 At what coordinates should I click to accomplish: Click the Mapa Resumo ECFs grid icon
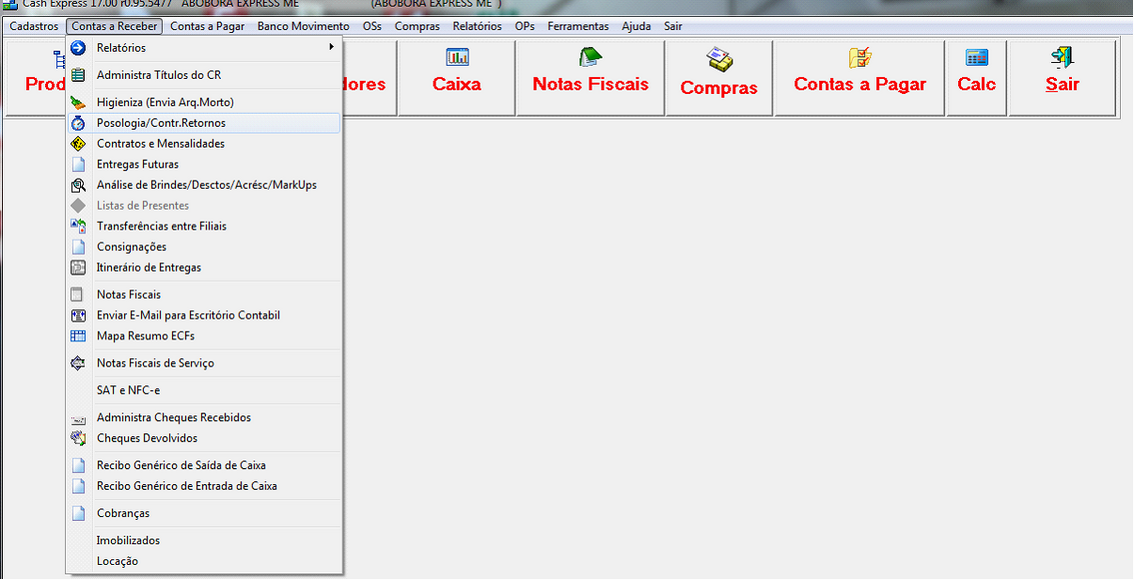point(78,336)
